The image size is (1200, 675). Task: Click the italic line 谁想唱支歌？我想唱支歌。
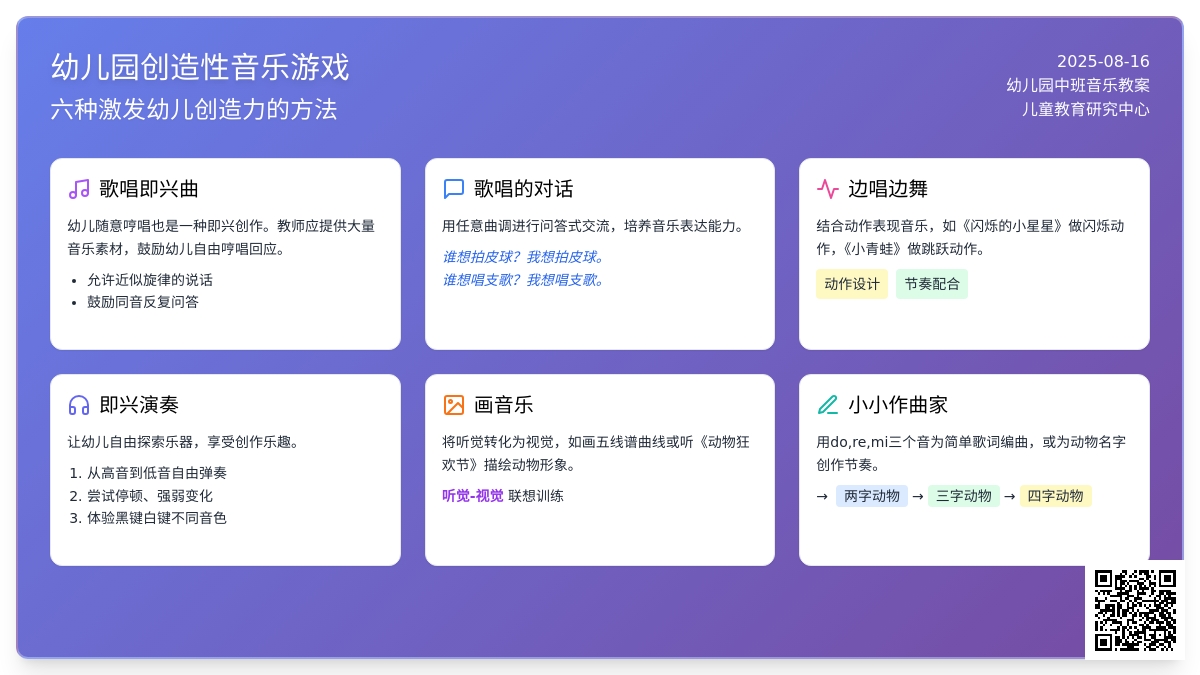[x=526, y=280]
